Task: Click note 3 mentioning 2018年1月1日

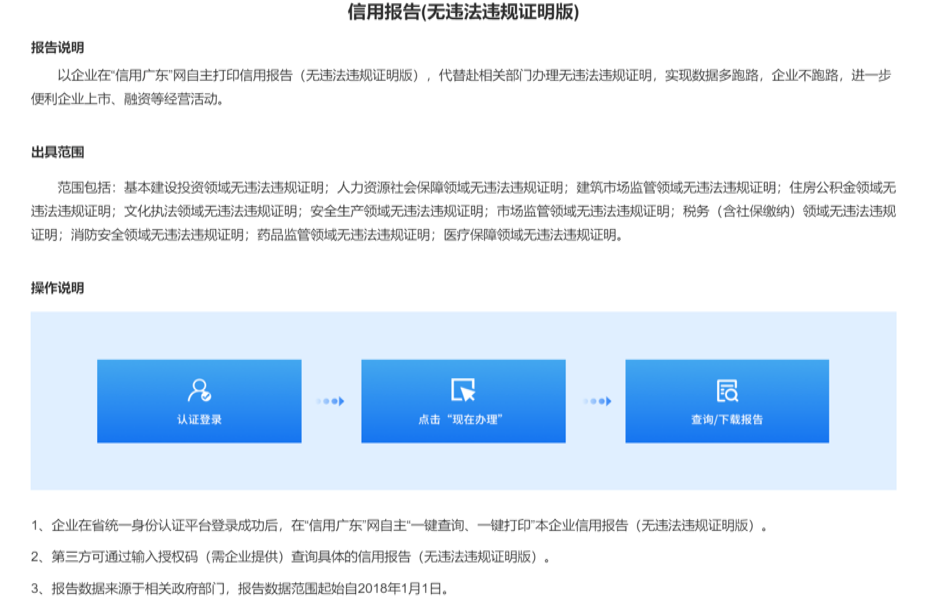Action: pos(240,588)
